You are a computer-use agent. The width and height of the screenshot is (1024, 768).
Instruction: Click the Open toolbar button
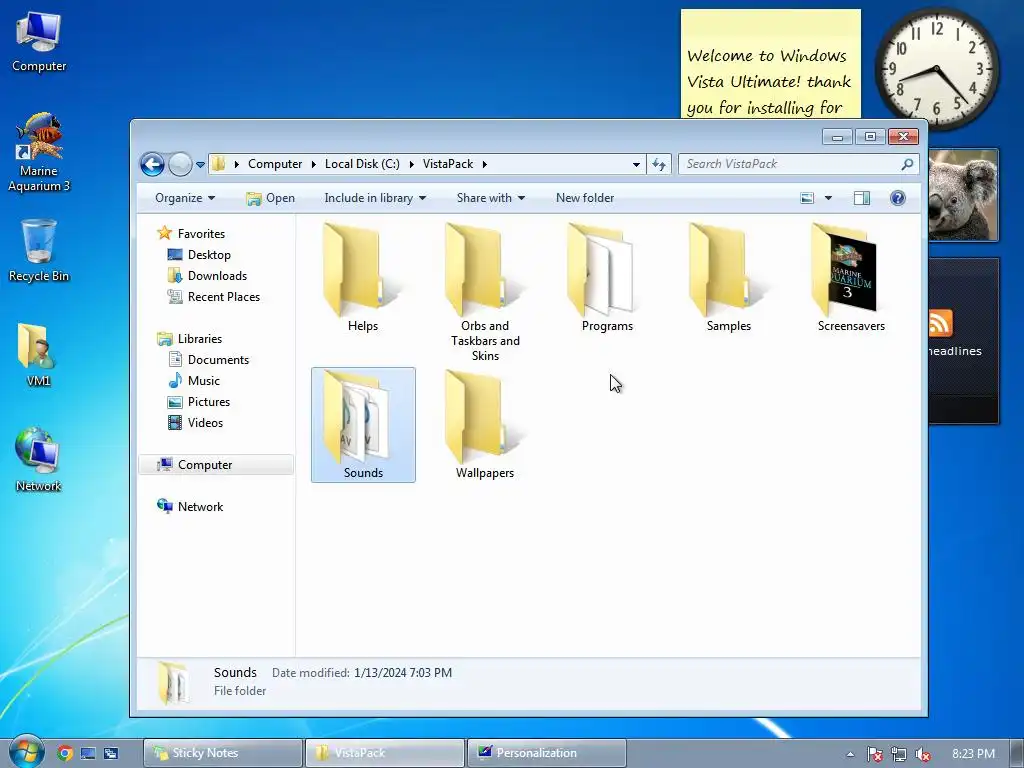[x=270, y=198]
